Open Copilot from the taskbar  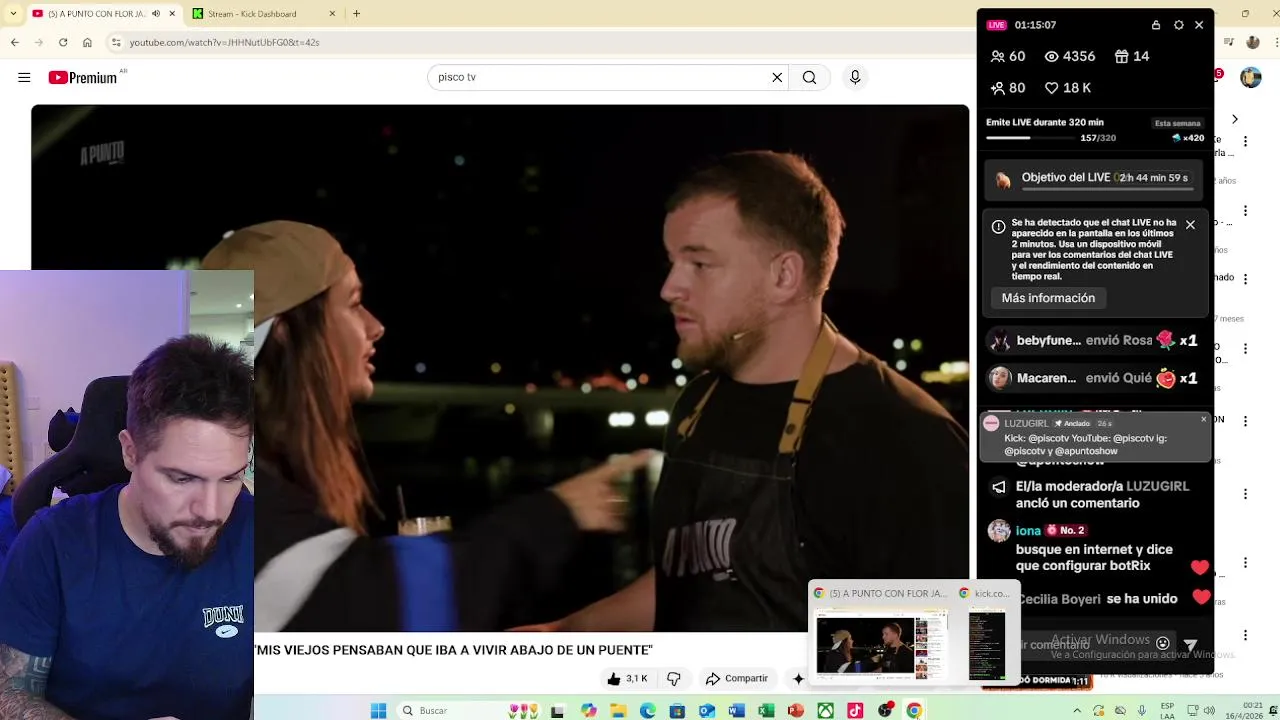[x=588, y=710]
